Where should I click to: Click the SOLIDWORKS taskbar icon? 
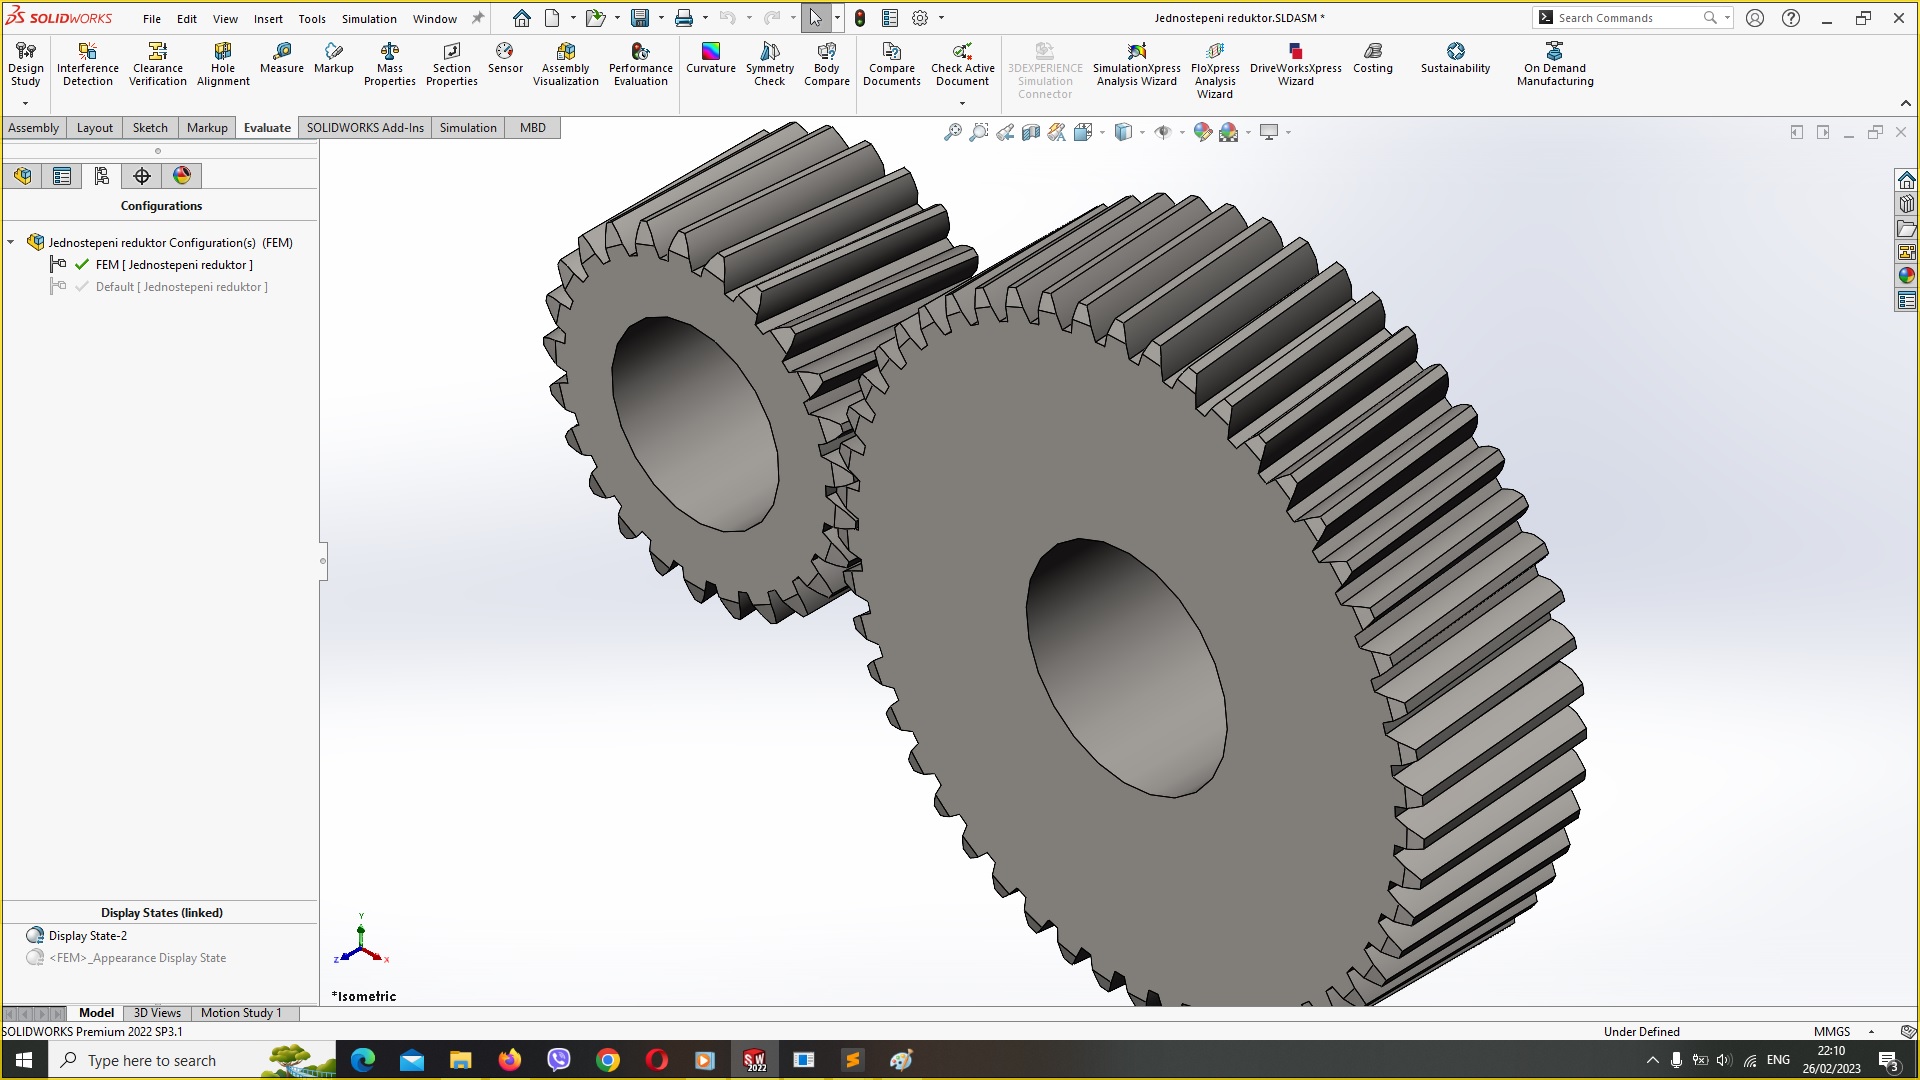[753, 1059]
